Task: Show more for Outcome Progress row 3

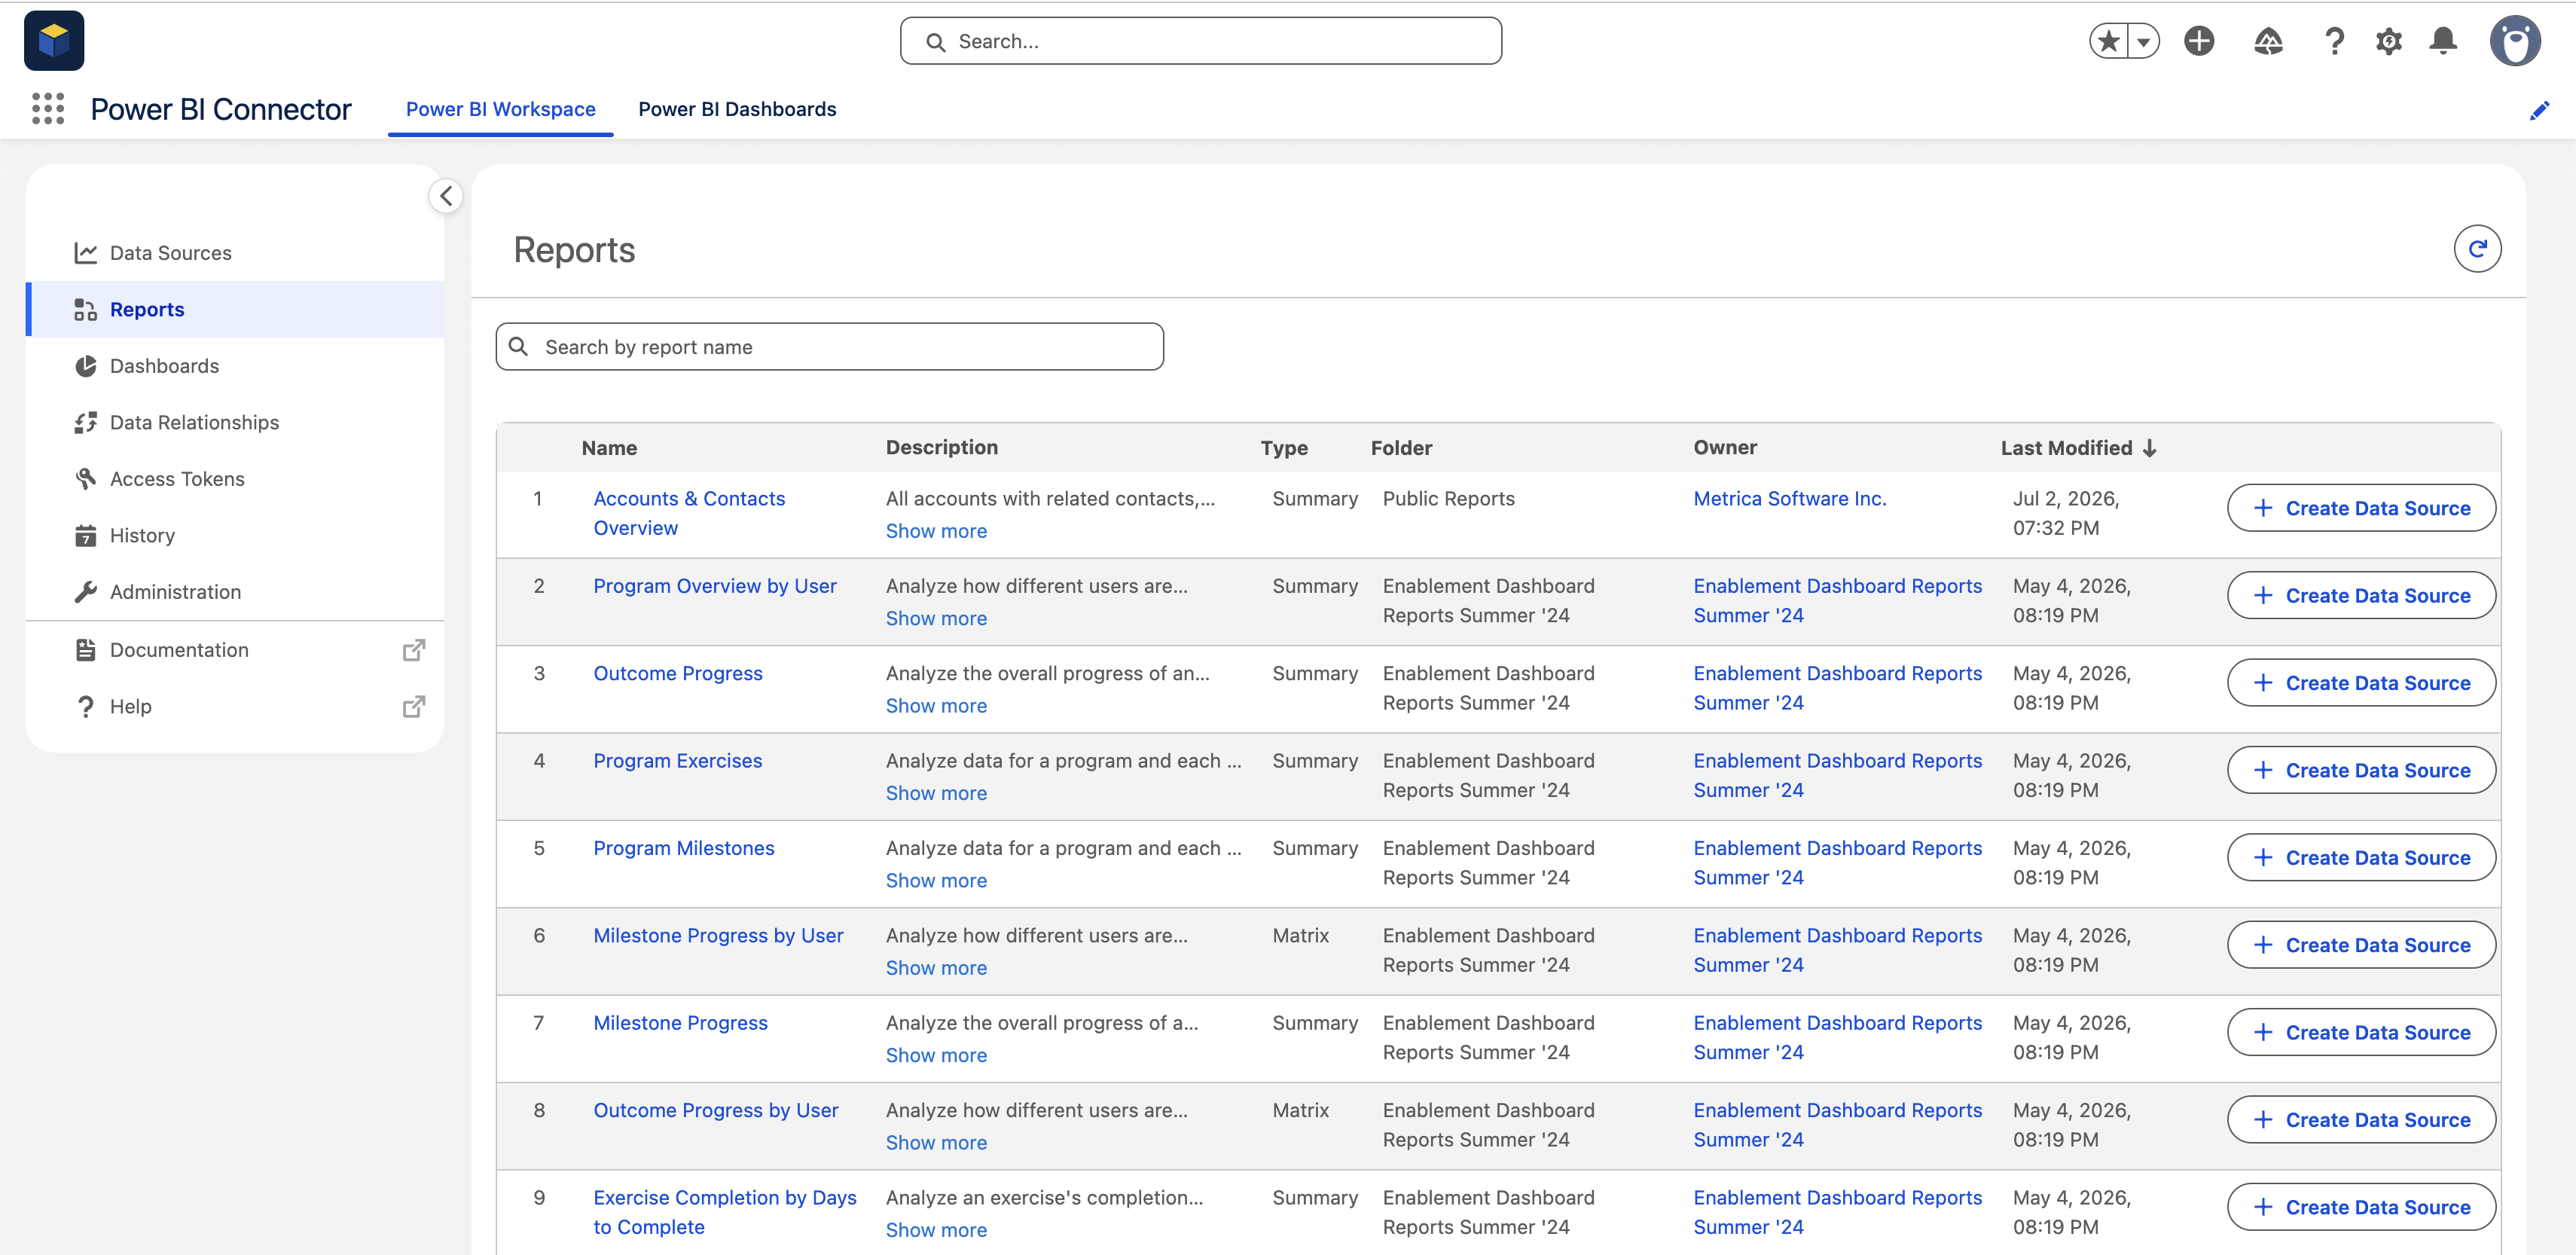Action: point(936,706)
